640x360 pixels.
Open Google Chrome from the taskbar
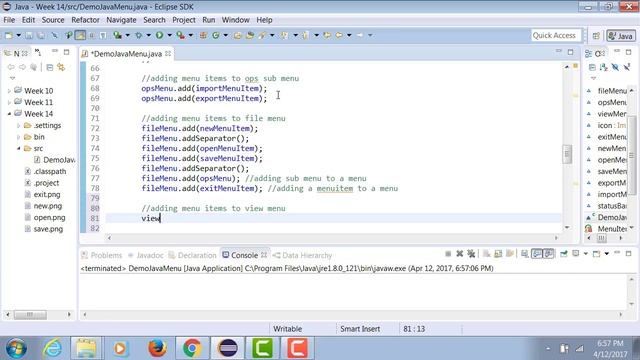coord(192,348)
